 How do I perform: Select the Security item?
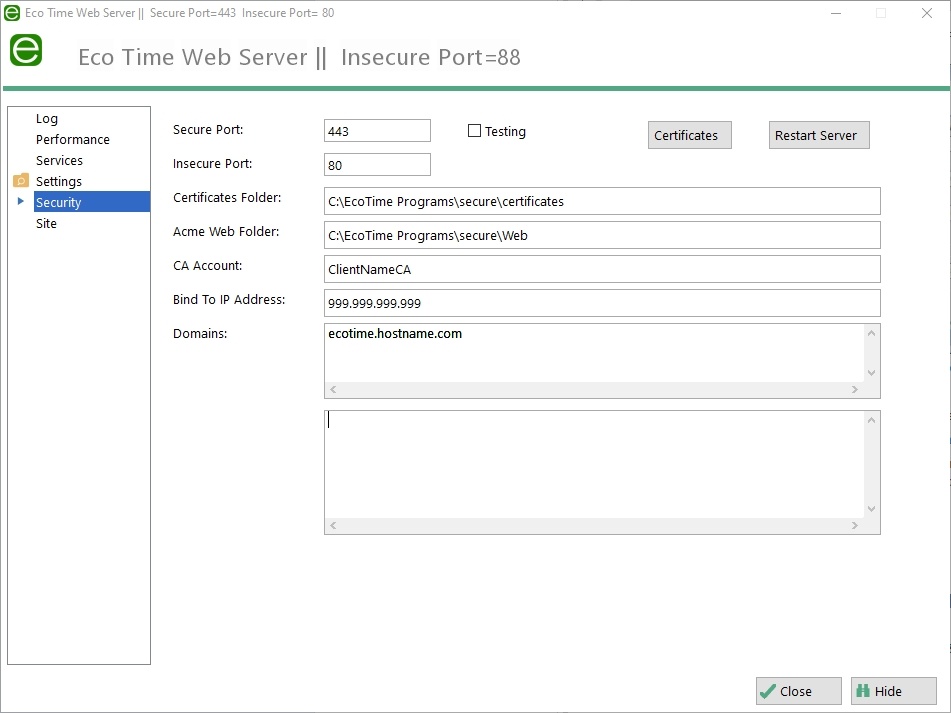[92, 202]
